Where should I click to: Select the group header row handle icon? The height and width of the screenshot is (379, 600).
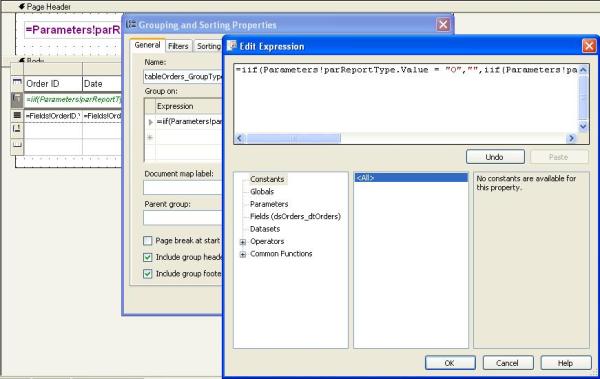coord(17,99)
